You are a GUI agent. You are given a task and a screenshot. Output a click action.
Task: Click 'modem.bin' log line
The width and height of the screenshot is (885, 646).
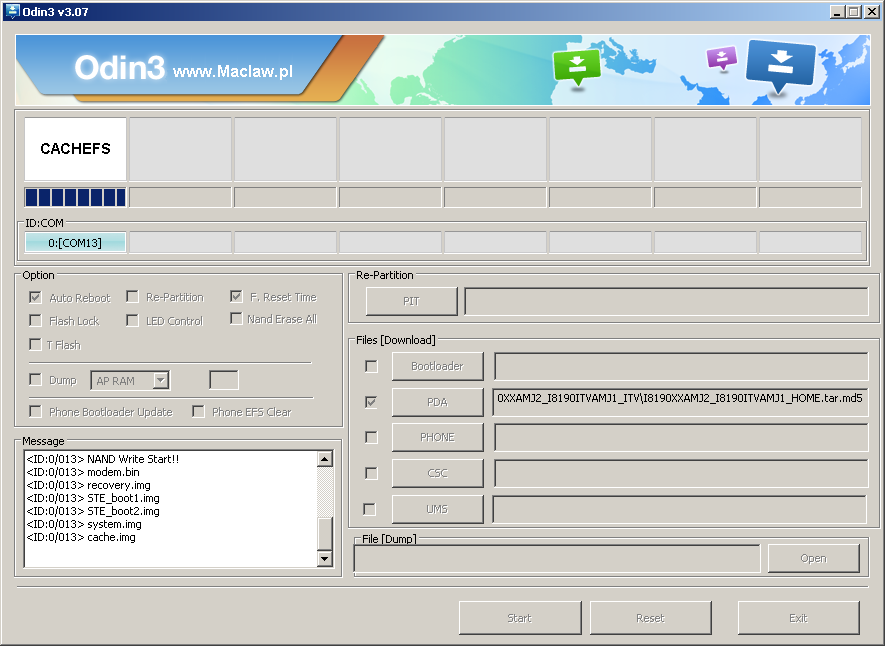[x=83, y=472]
